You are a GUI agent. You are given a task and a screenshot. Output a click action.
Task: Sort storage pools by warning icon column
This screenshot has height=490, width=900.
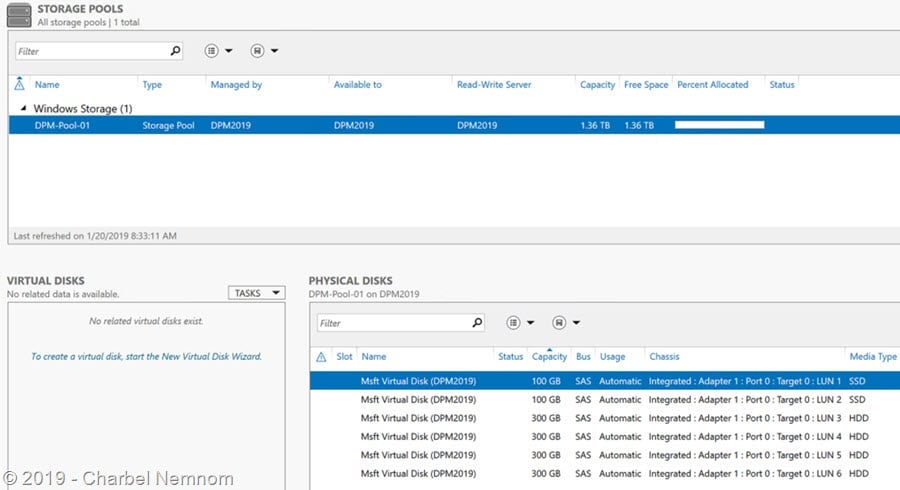point(19,84)
